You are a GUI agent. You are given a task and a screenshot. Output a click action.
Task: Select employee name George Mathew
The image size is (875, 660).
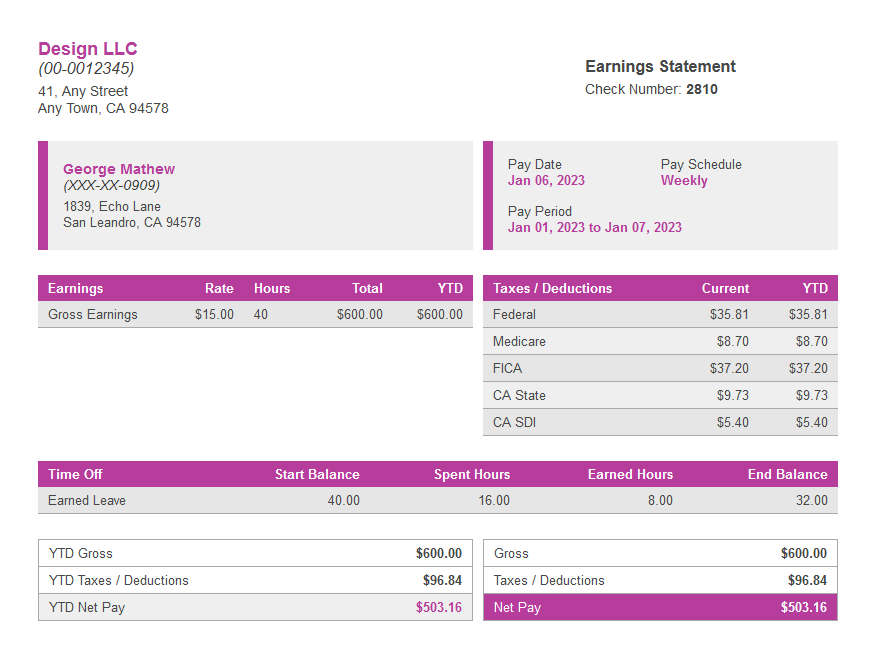pos(118,169)
